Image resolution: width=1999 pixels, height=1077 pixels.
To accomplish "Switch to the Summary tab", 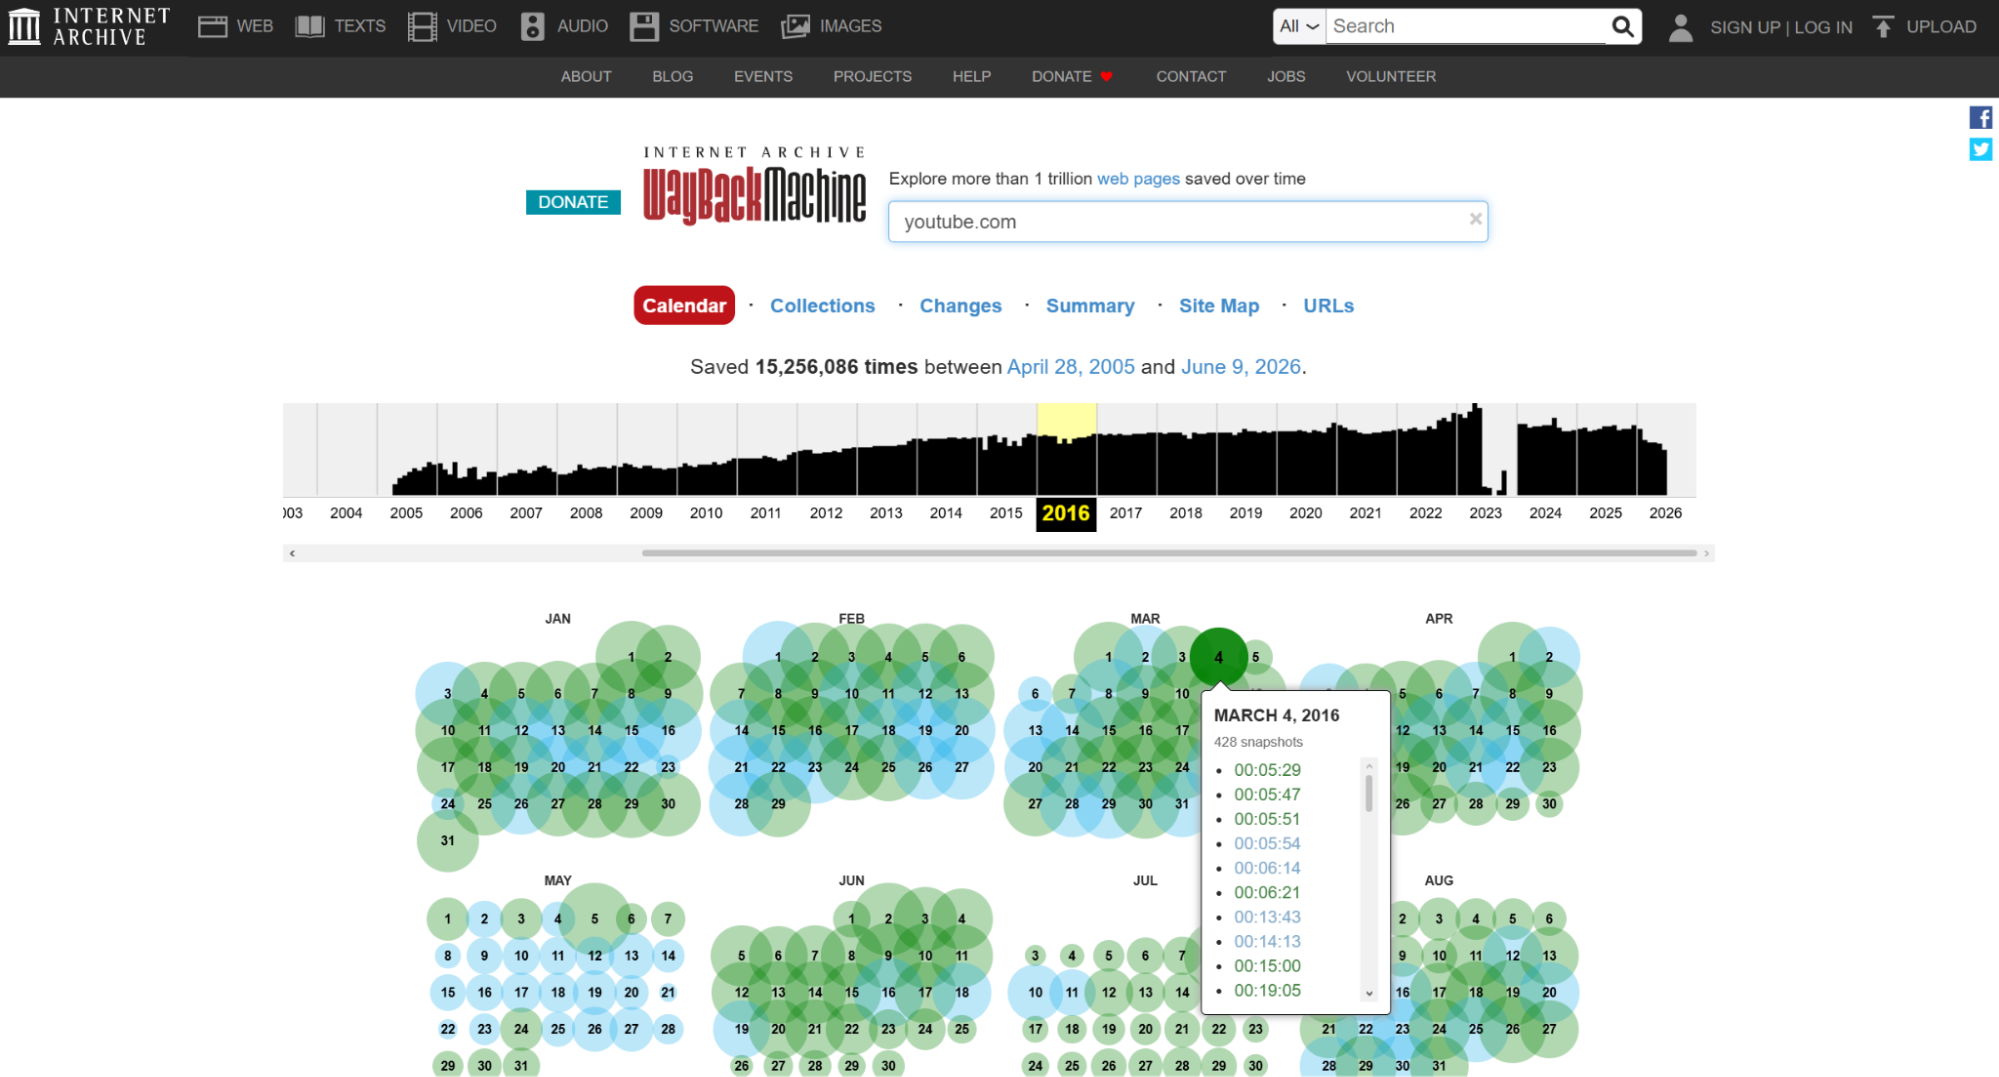I will click(x=1090, y=306).
